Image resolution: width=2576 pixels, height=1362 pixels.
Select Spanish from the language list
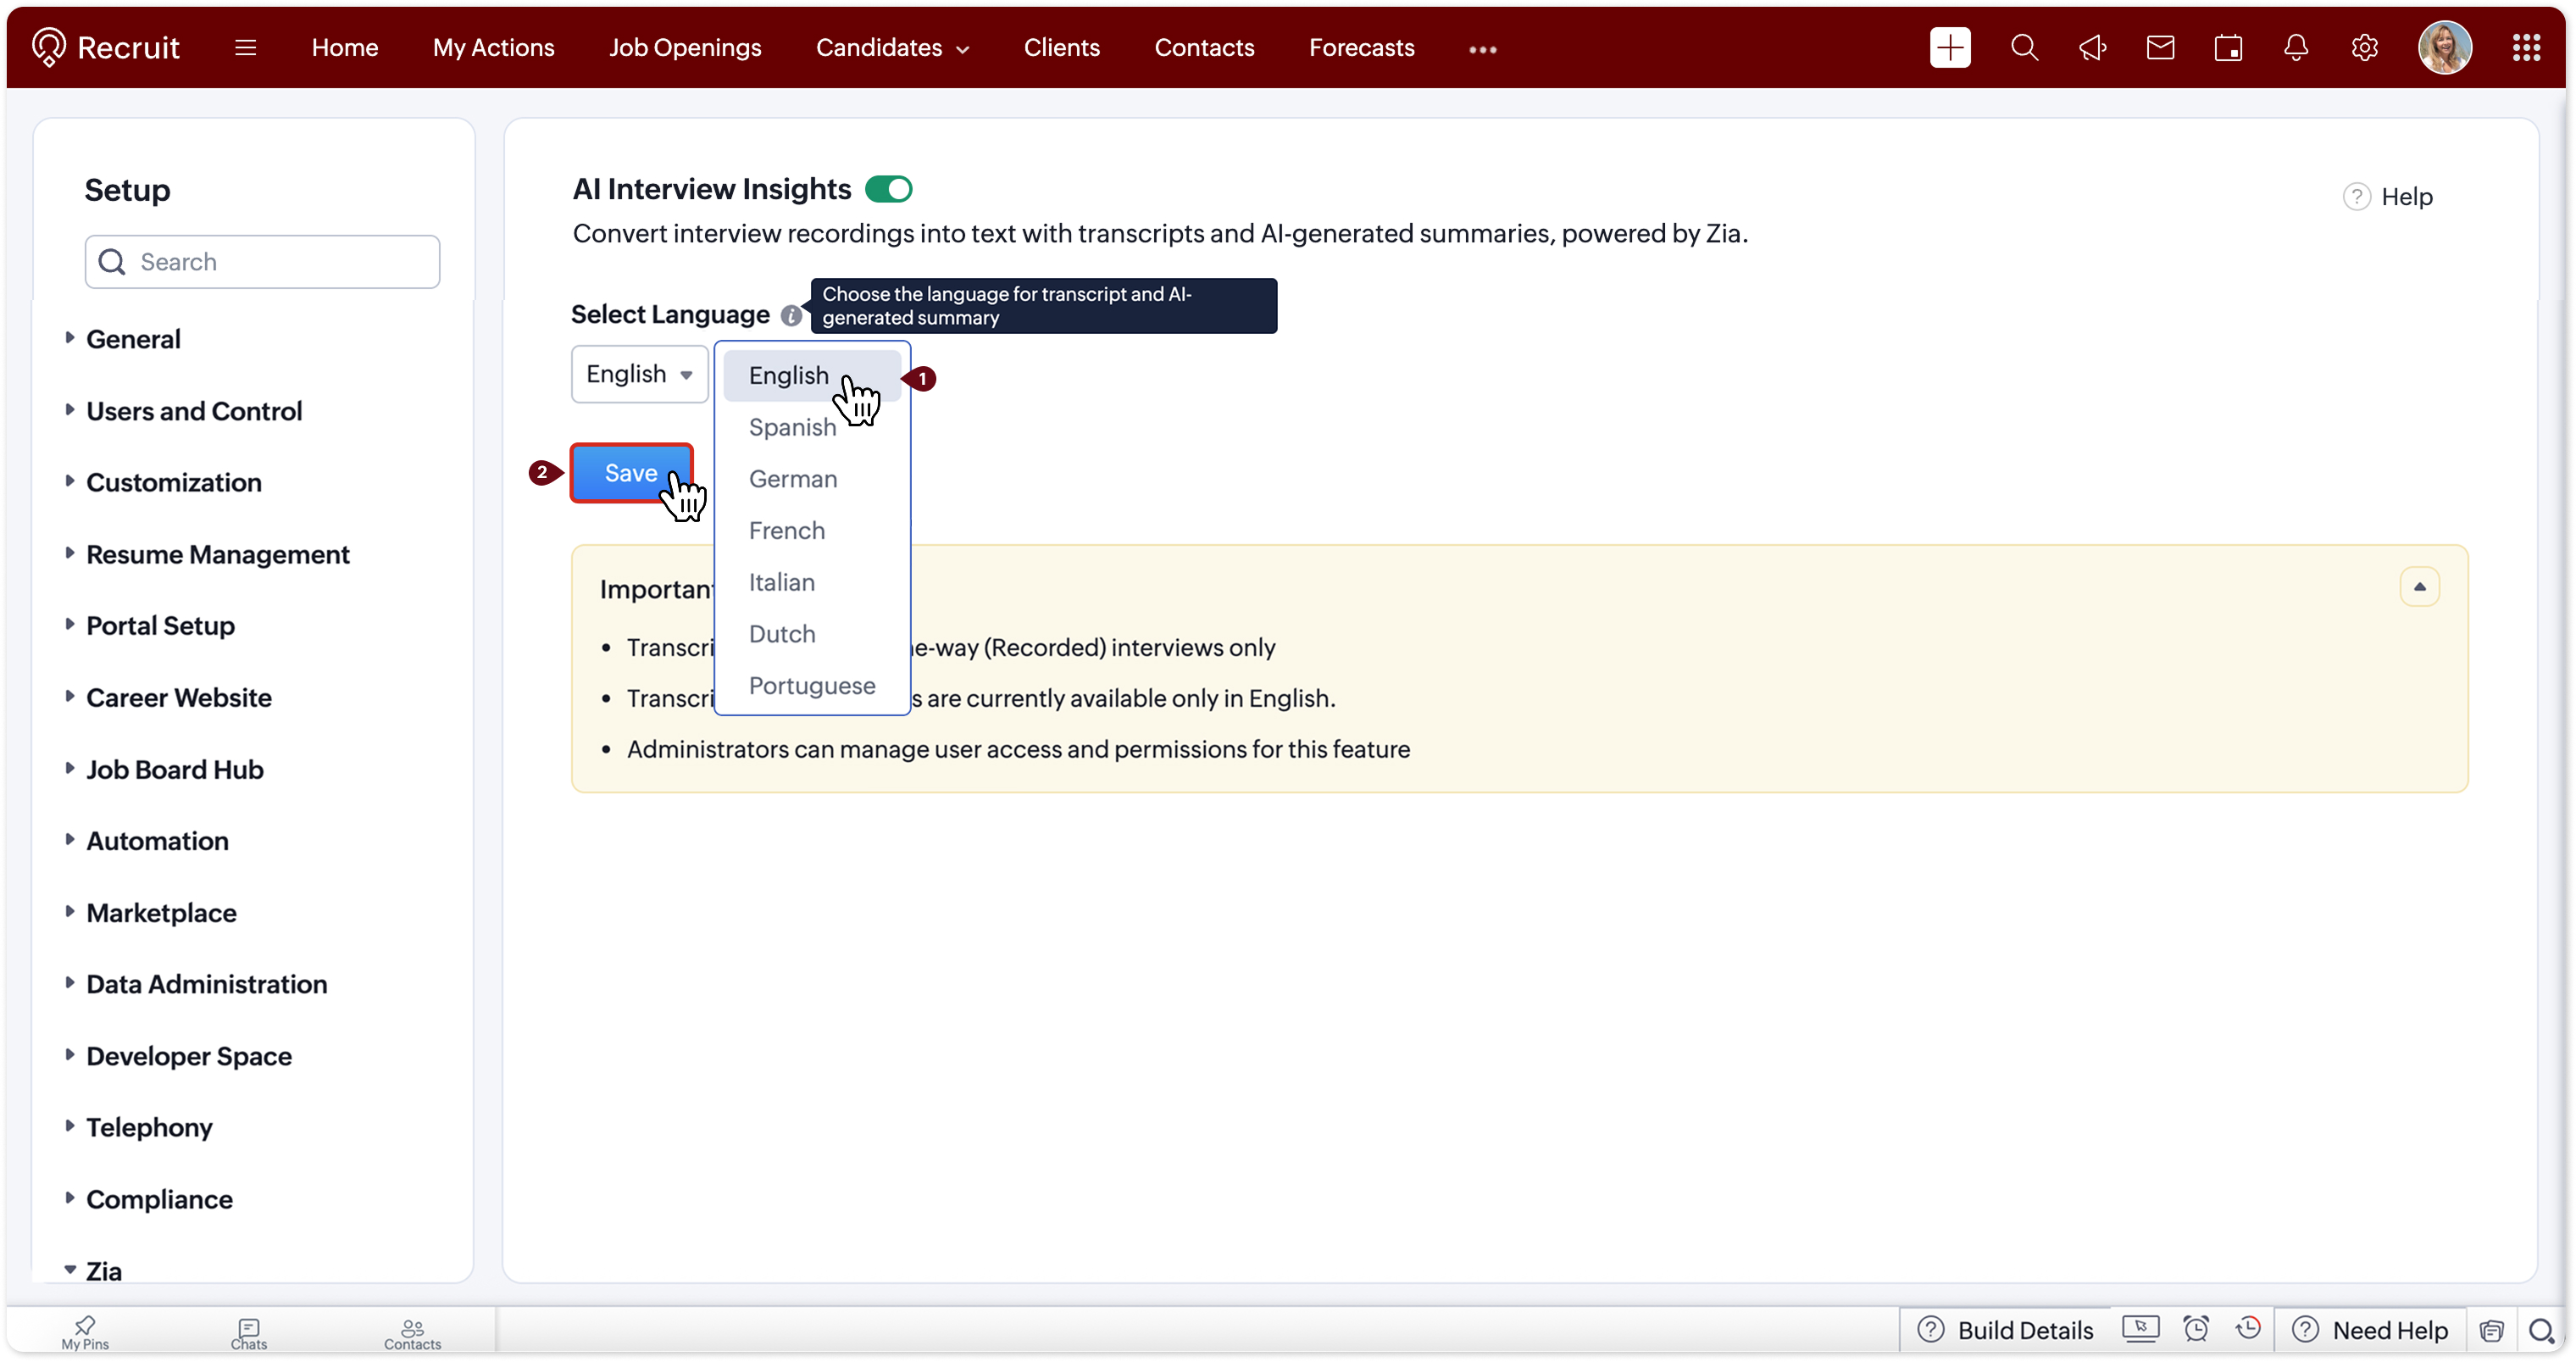pyautogui.click(x=792, y=428)
